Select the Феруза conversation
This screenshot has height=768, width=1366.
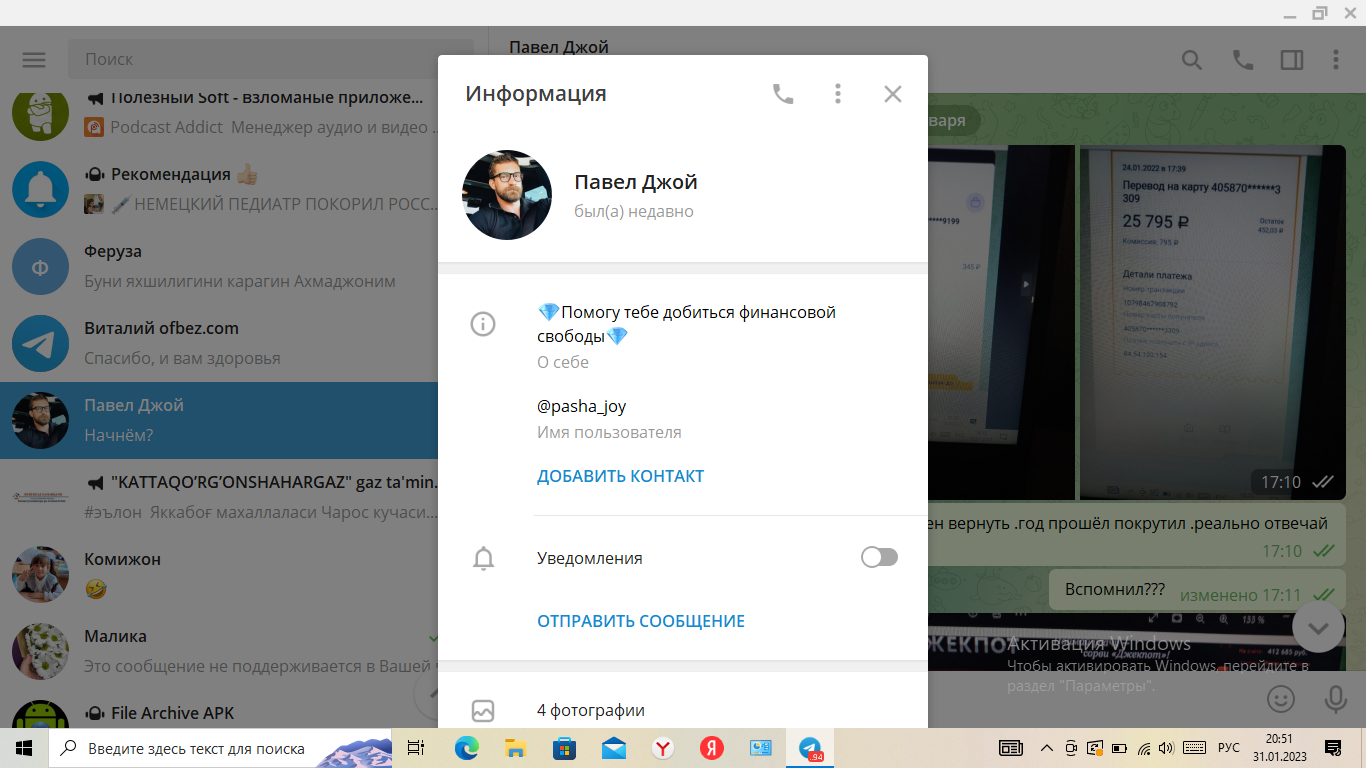(220, 266)
